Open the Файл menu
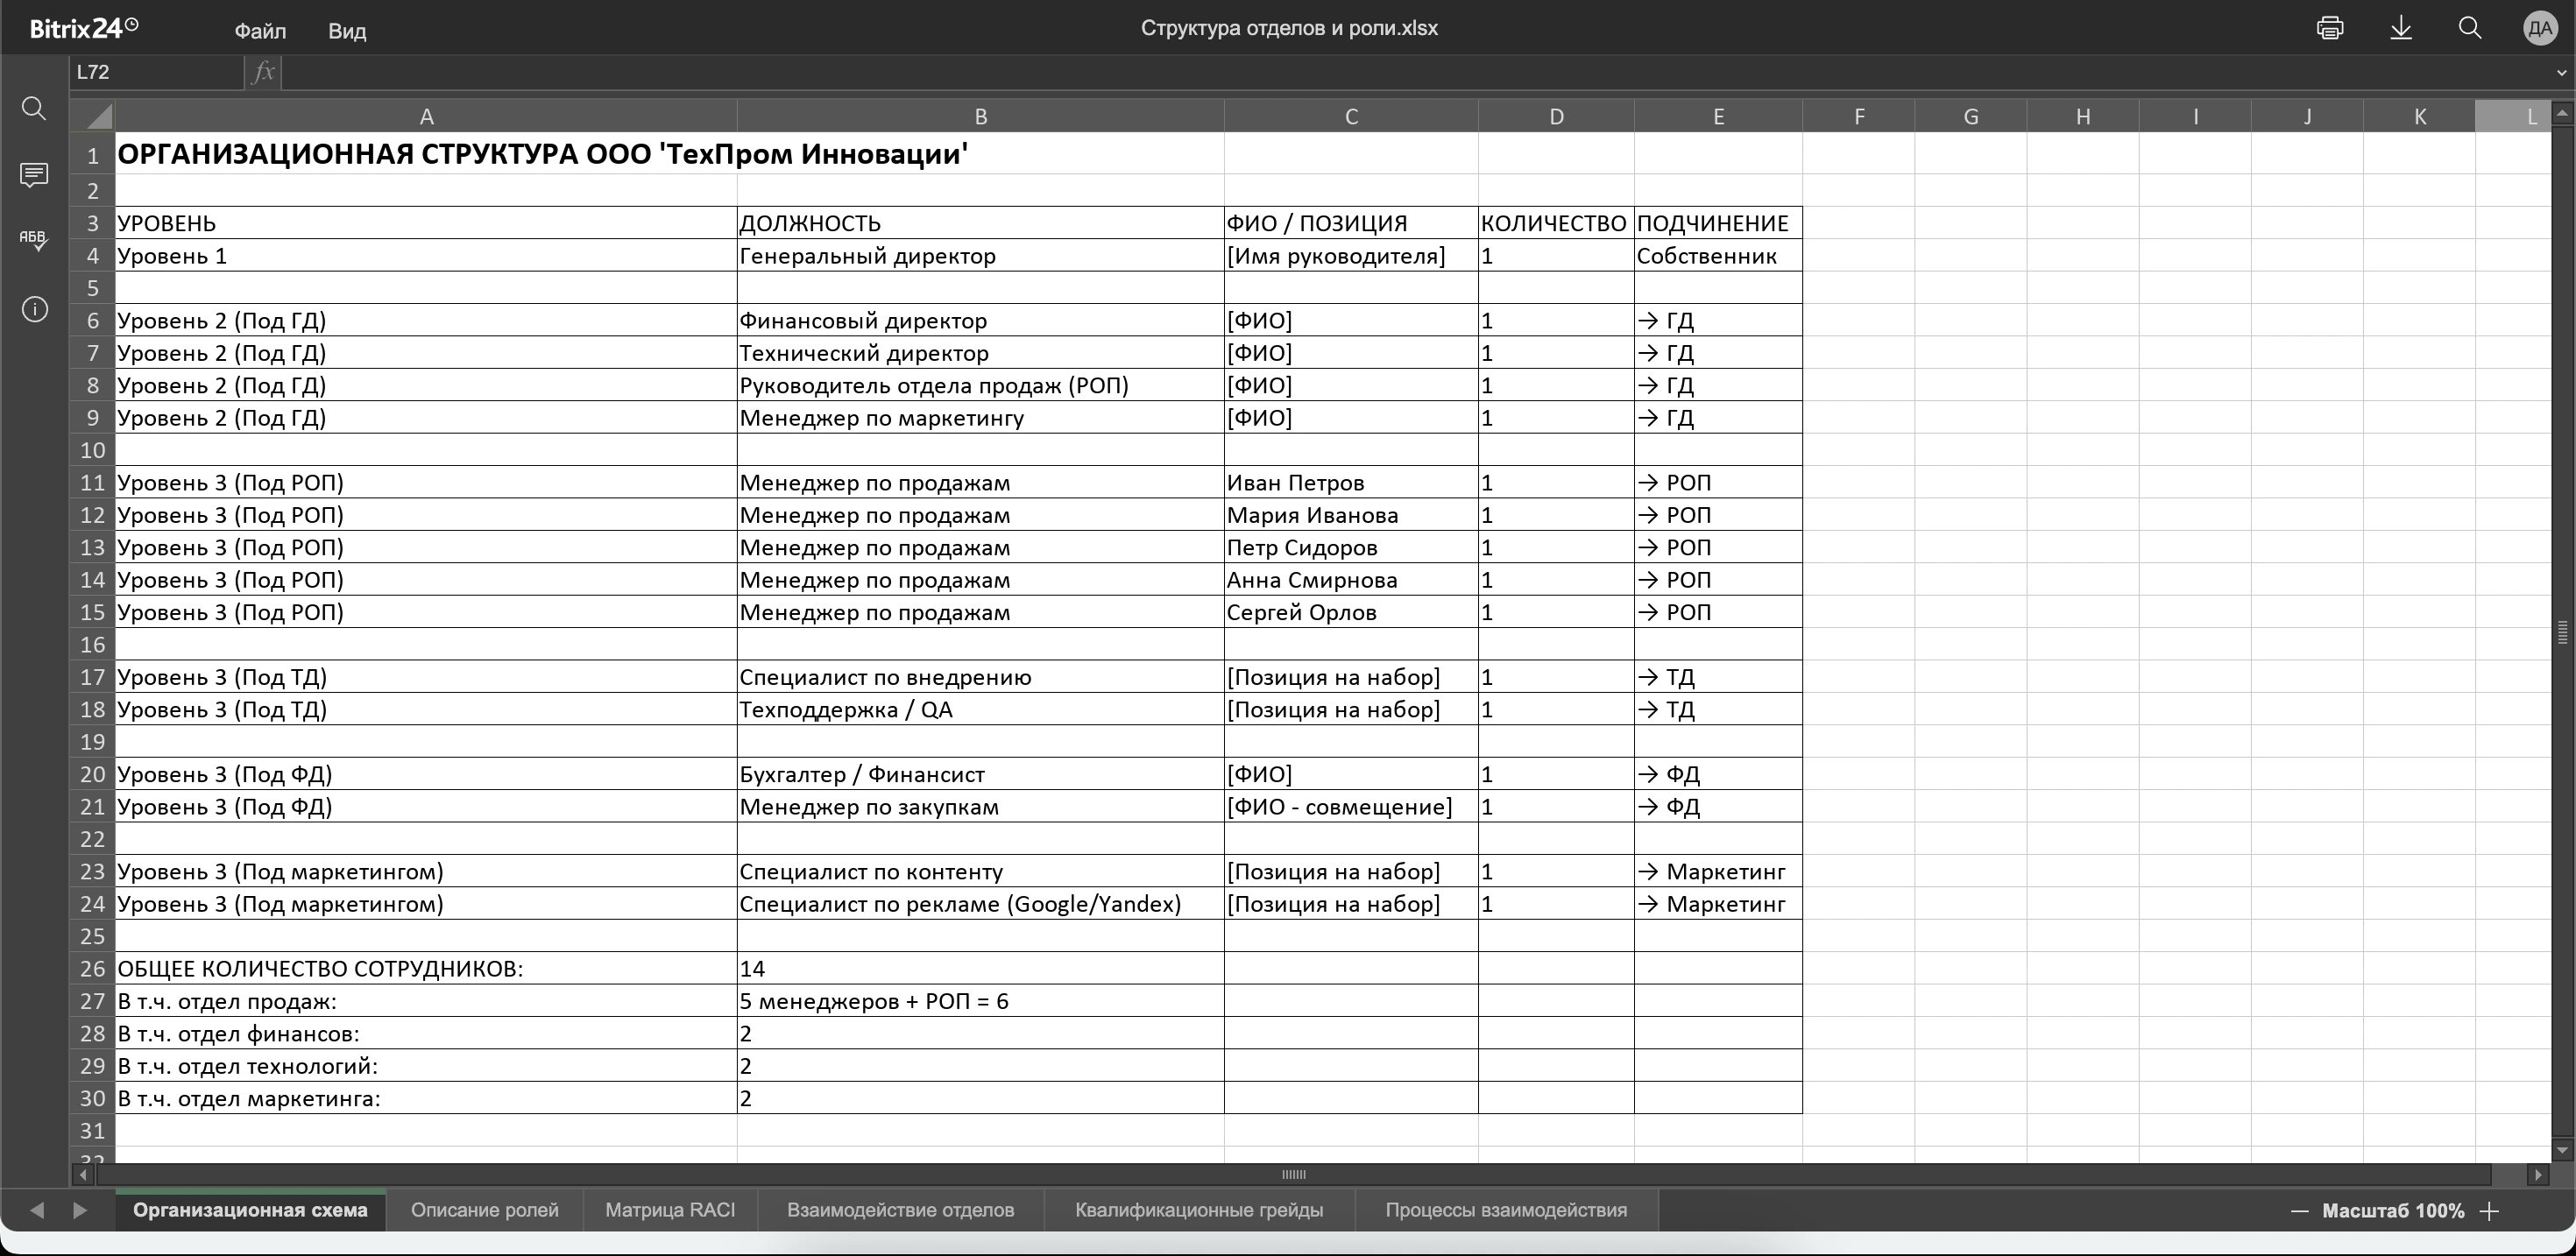The height and width of the screenshot is (1256, 2576). pyautogui.click(x=260, y=31)
